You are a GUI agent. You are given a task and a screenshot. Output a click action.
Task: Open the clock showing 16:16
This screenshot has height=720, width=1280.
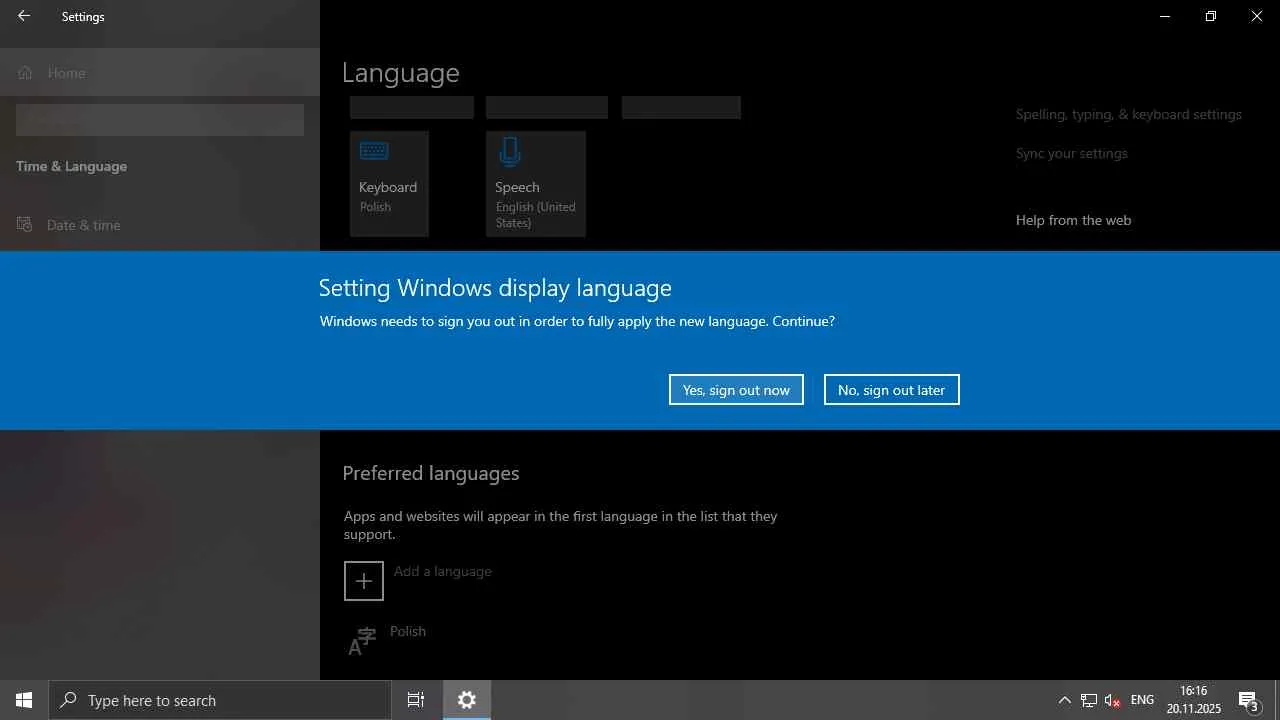pyautogui.click(x=1194, y=700)
